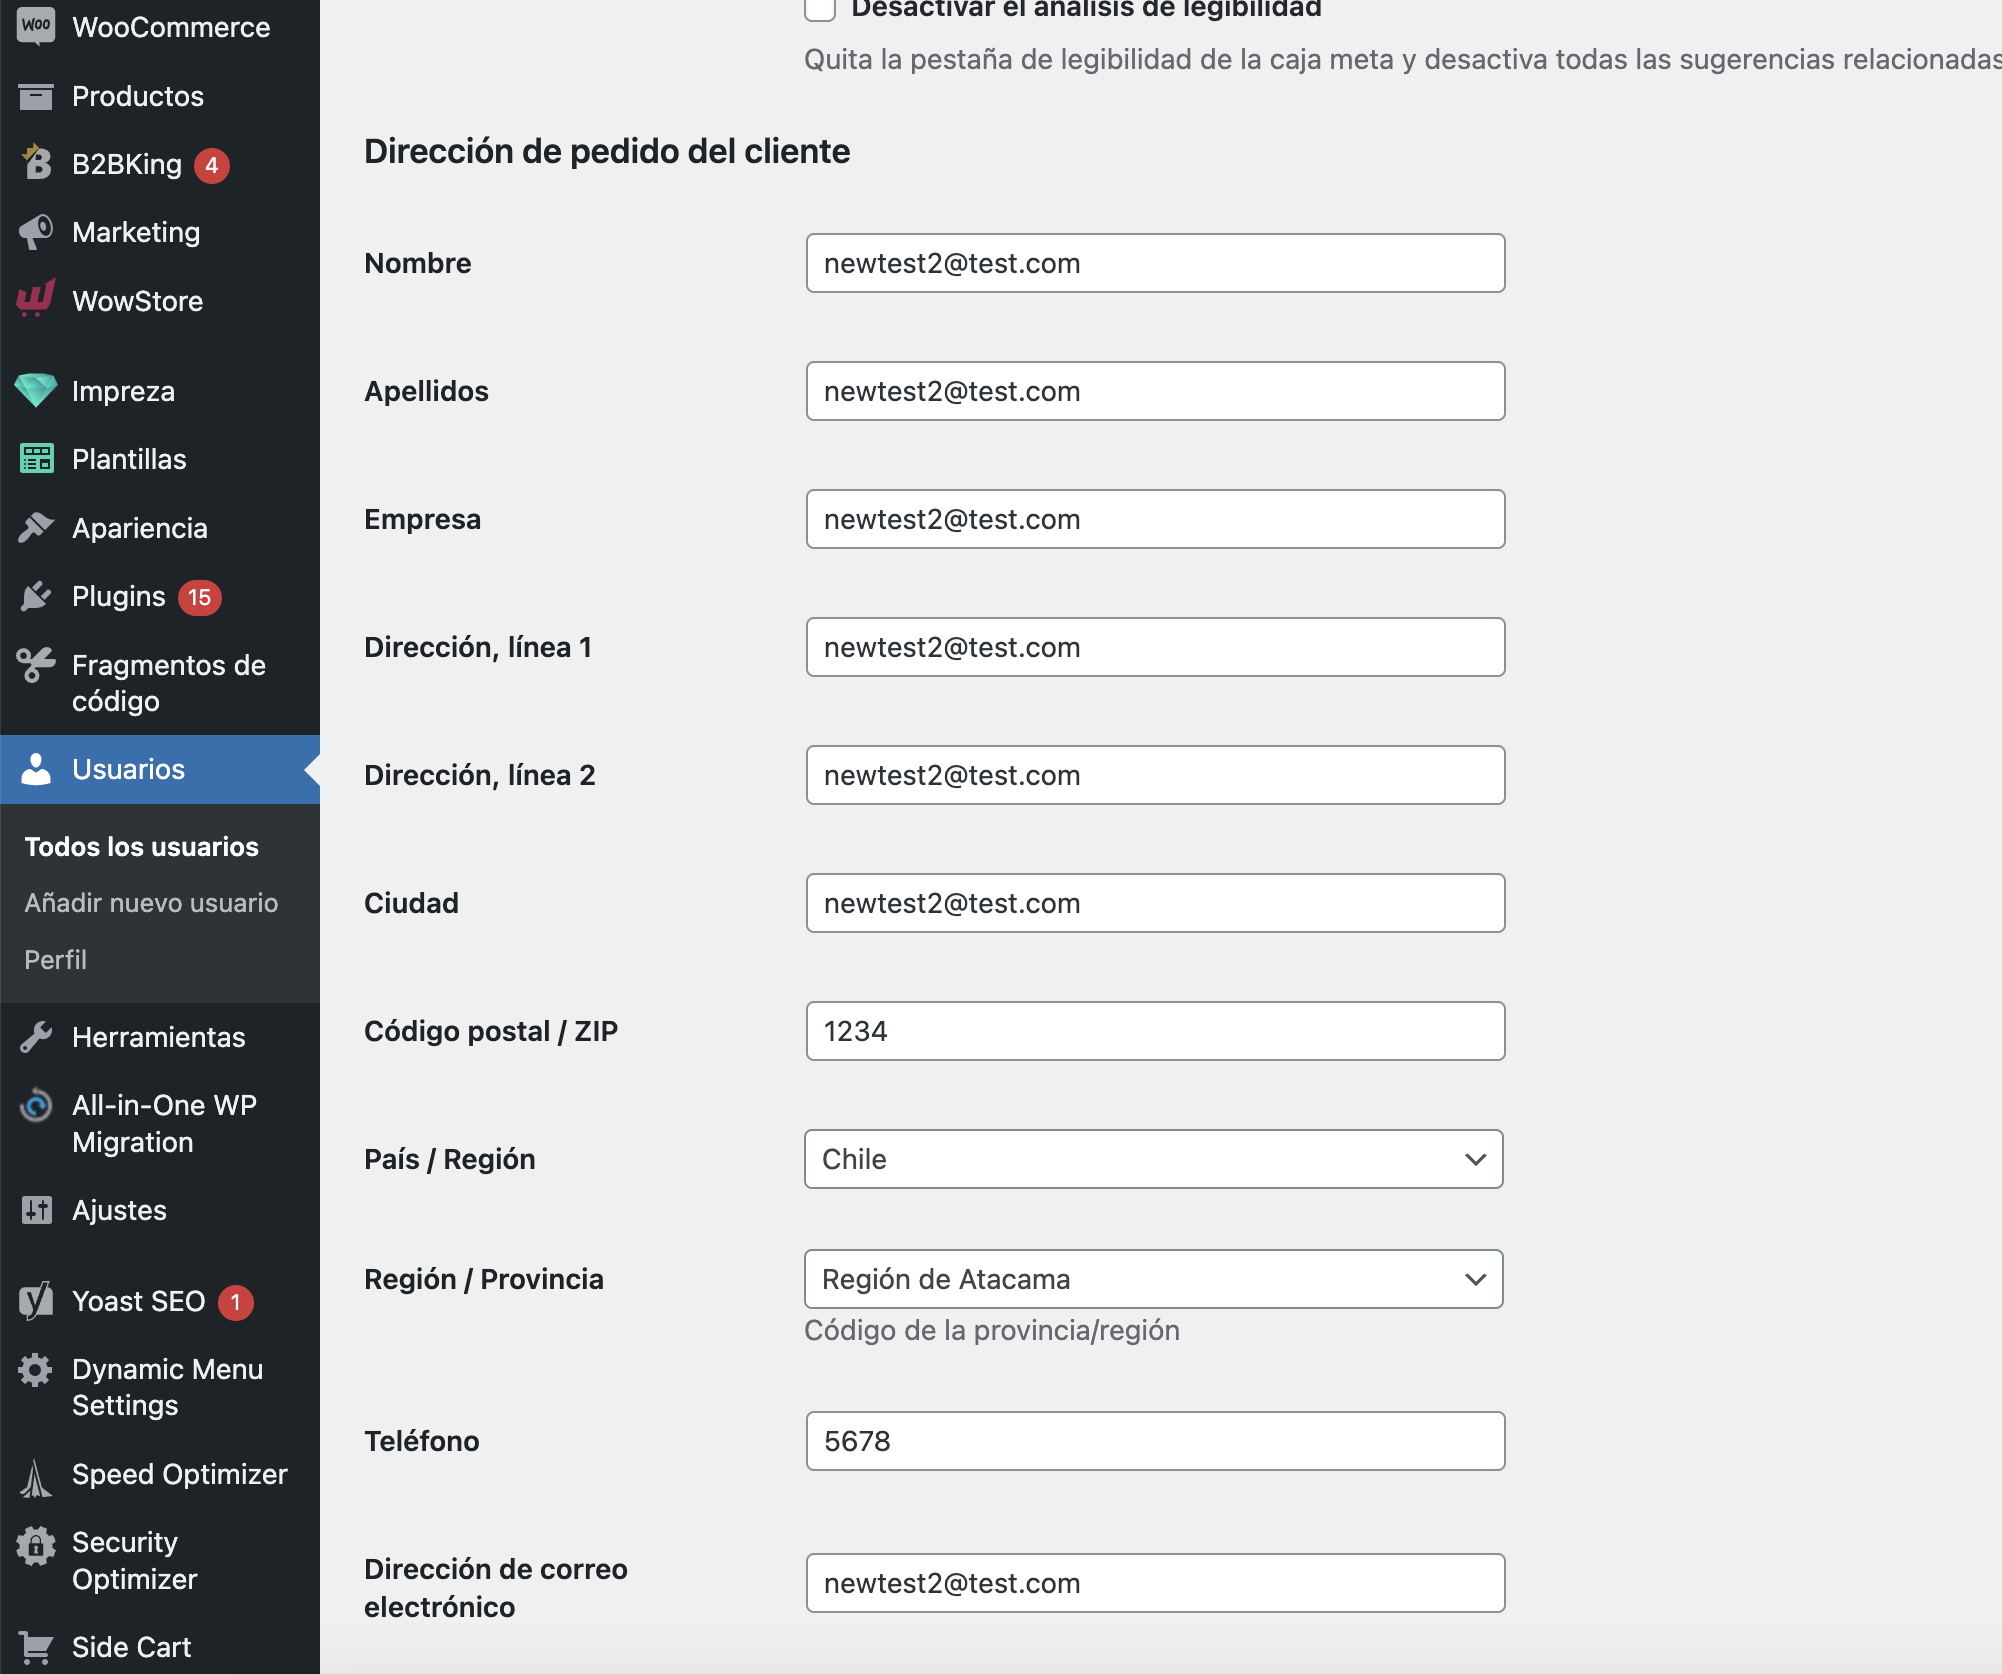Click the WooCommerce icon in sidebar
The width and height of the screenshot is (2002, 1674).
(x=36, y=26)
